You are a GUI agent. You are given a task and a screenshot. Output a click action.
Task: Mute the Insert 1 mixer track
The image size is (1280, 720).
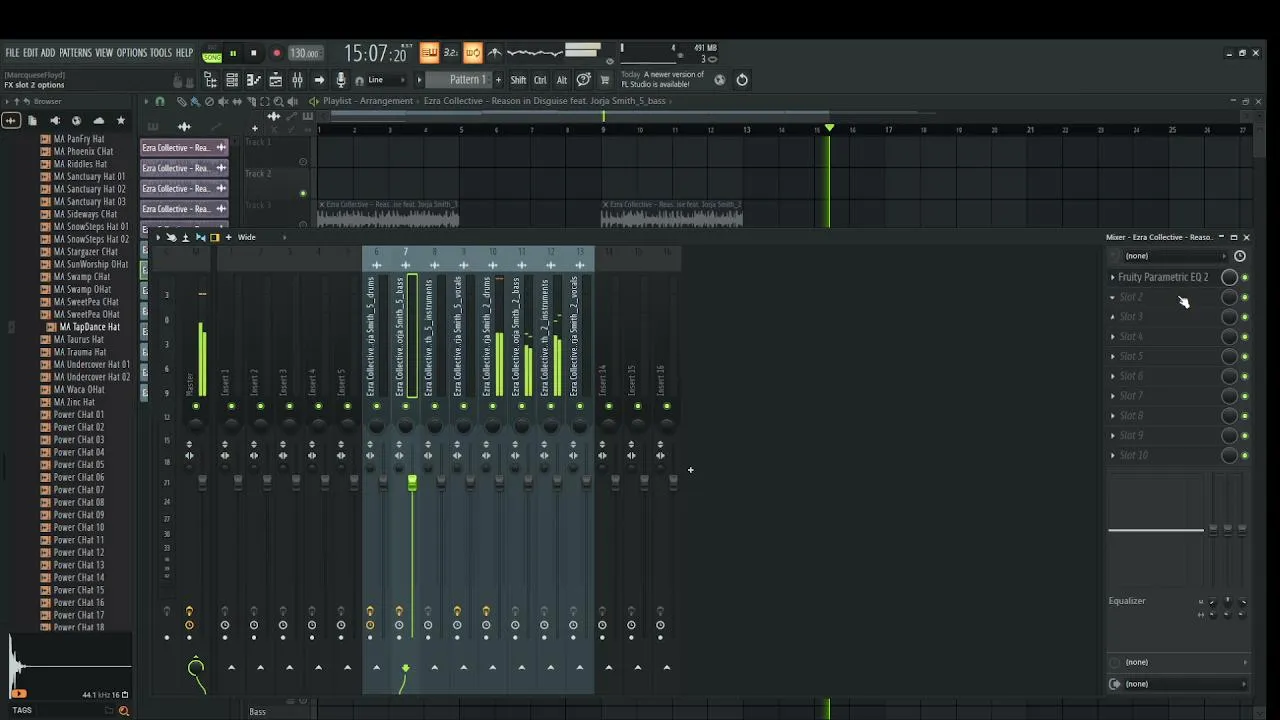tap(231, 406)
